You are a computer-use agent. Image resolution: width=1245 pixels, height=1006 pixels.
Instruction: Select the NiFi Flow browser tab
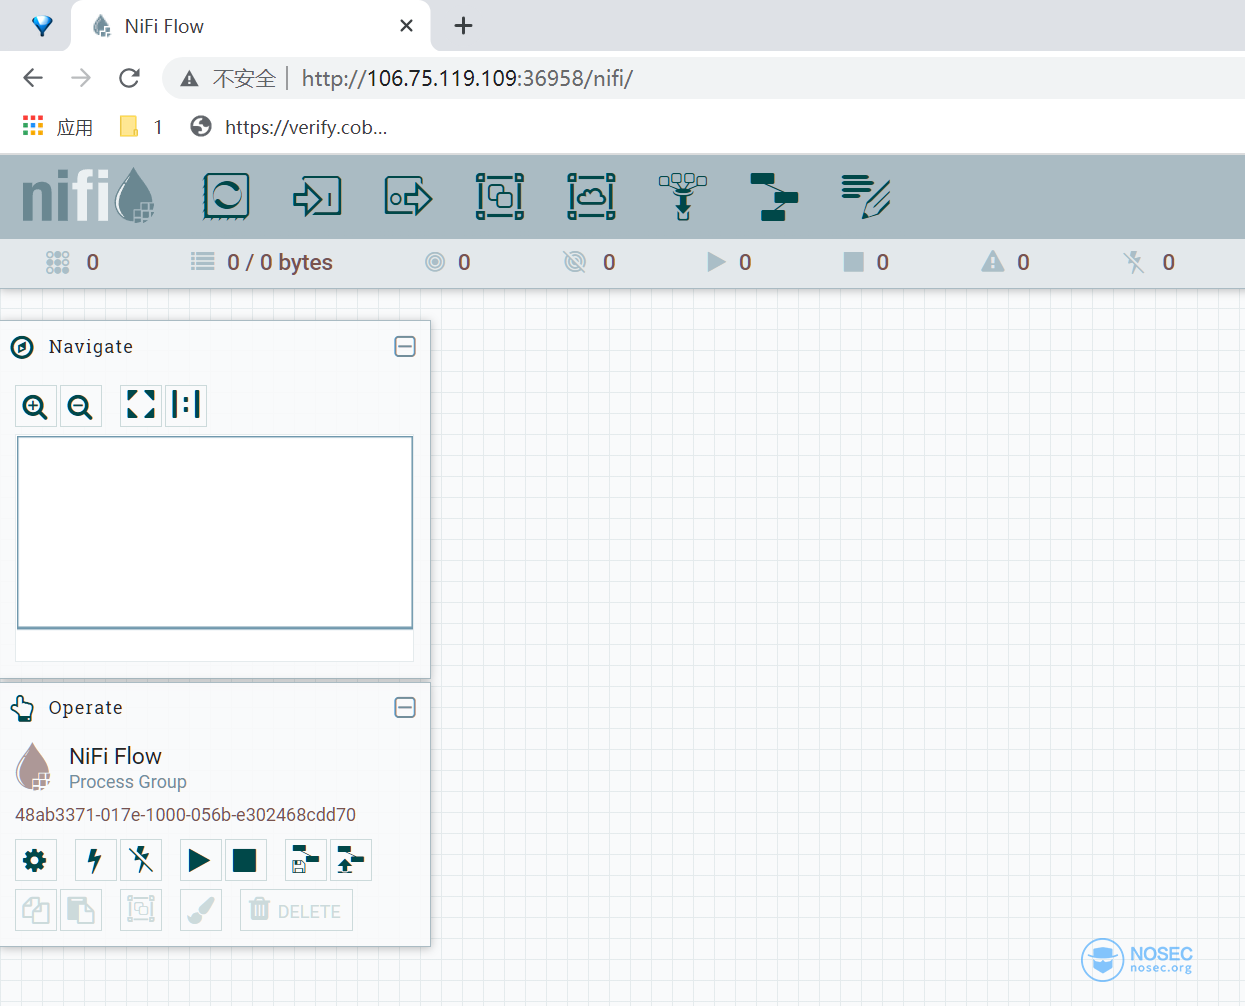(x=250, y=26)
